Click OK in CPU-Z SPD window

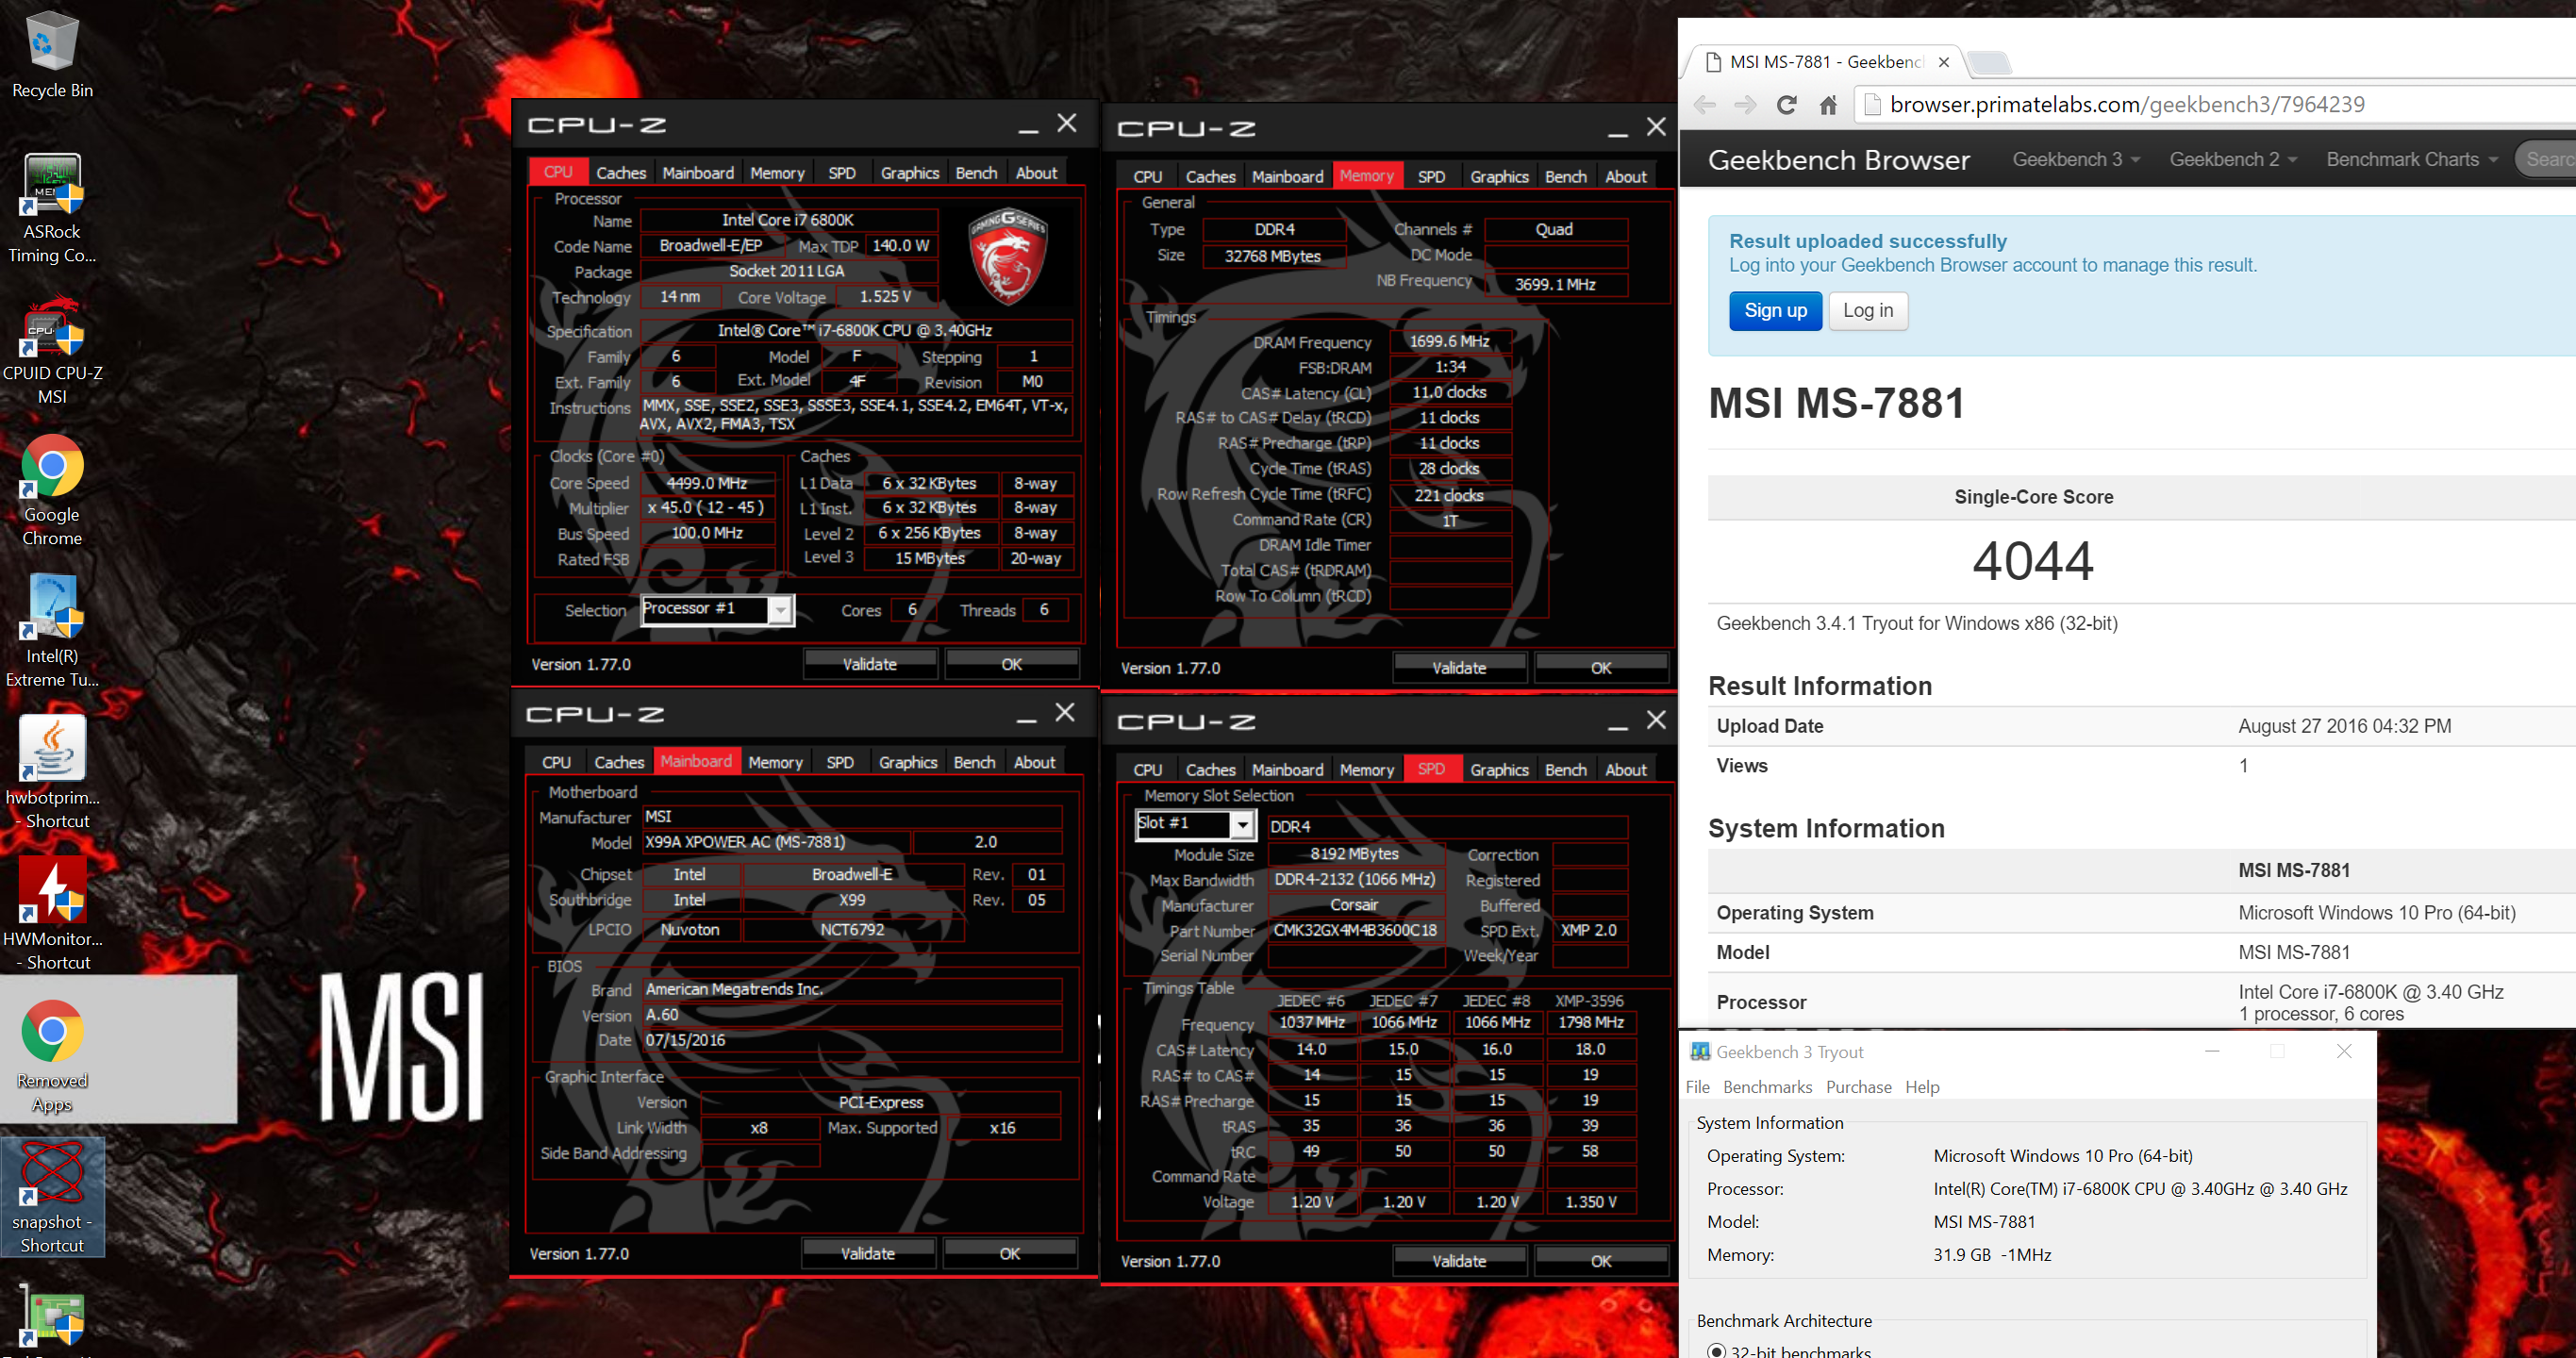pyautogui.click(x=1601, y=1261)
